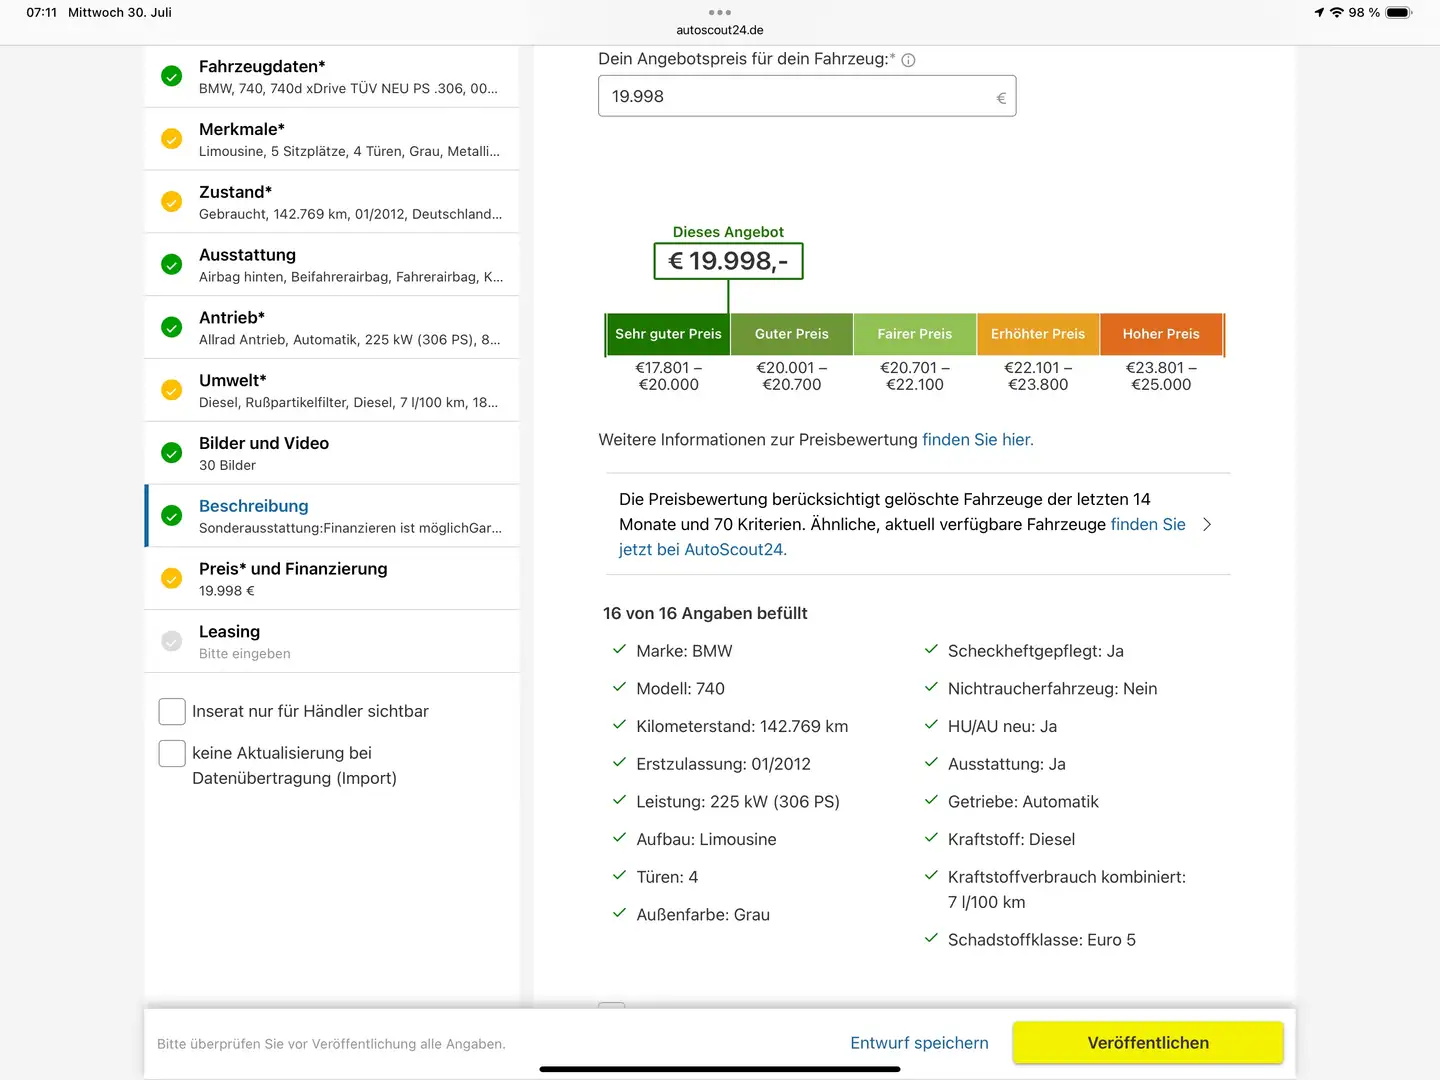This screenshot has width=1440, height=1080.
Task: Follow the 'finden Sie hier.' link
Action: [978, 440]
